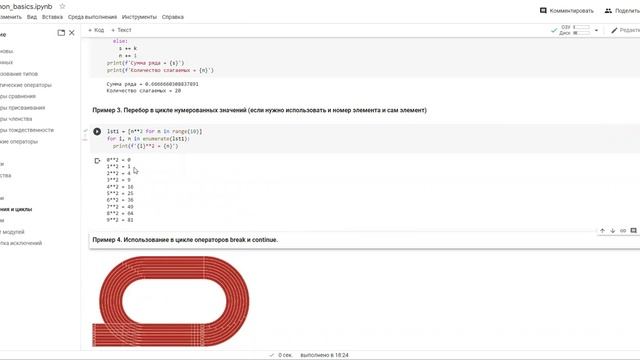Go to the преобразование типов sidebar section
This screenshot has height=360, width=640.
point(19,74)
